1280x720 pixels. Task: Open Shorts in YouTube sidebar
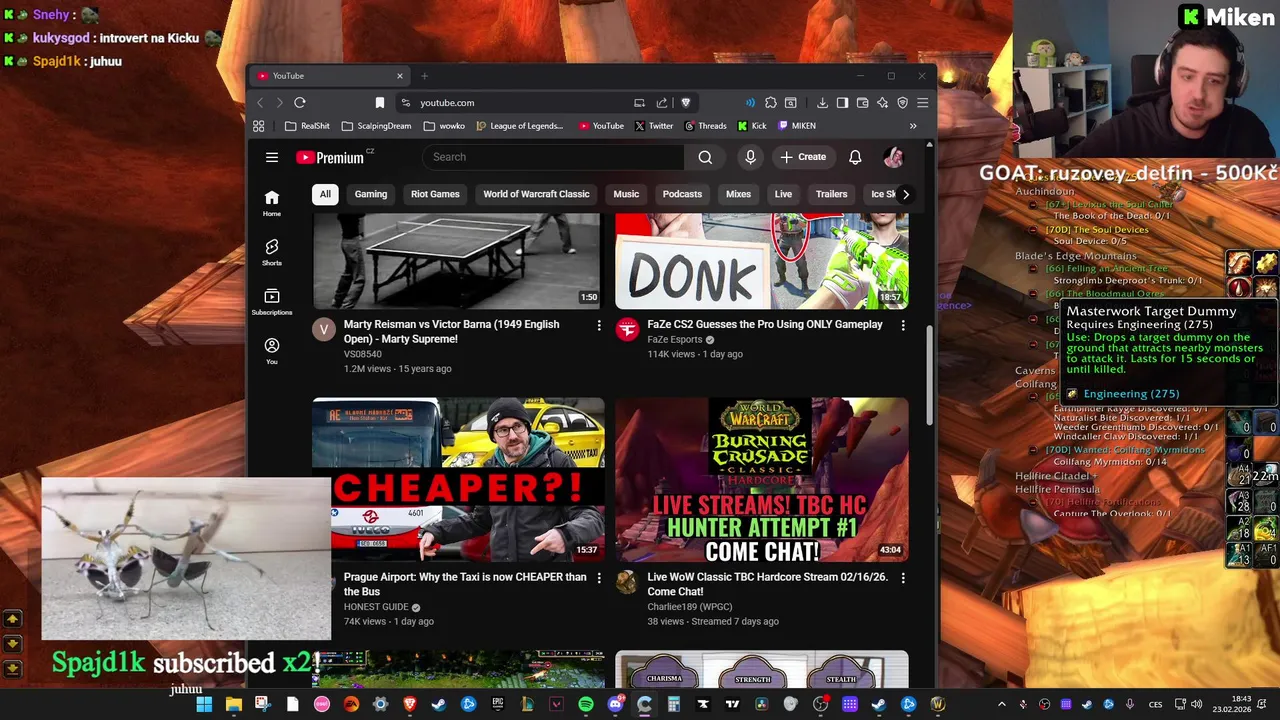(272, 252)
